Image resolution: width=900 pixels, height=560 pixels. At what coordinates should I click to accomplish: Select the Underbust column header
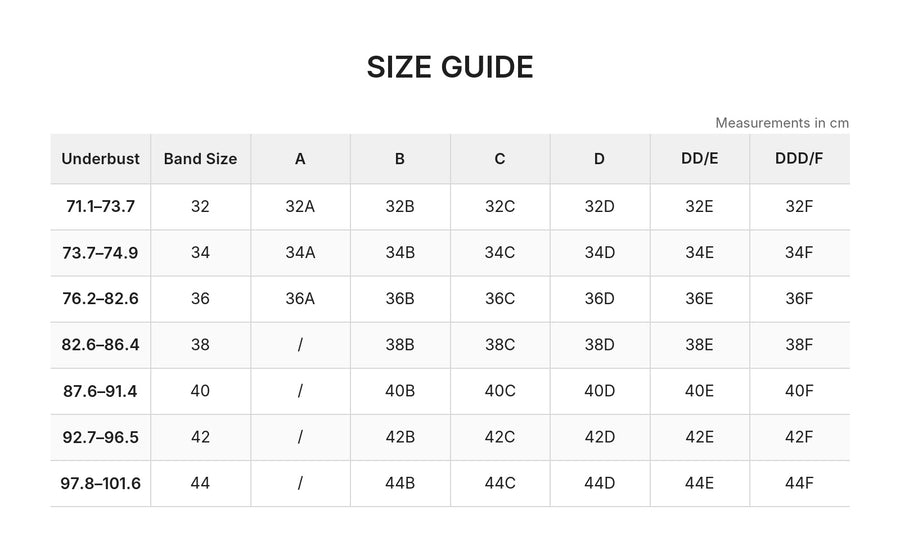tap(100, 159)
